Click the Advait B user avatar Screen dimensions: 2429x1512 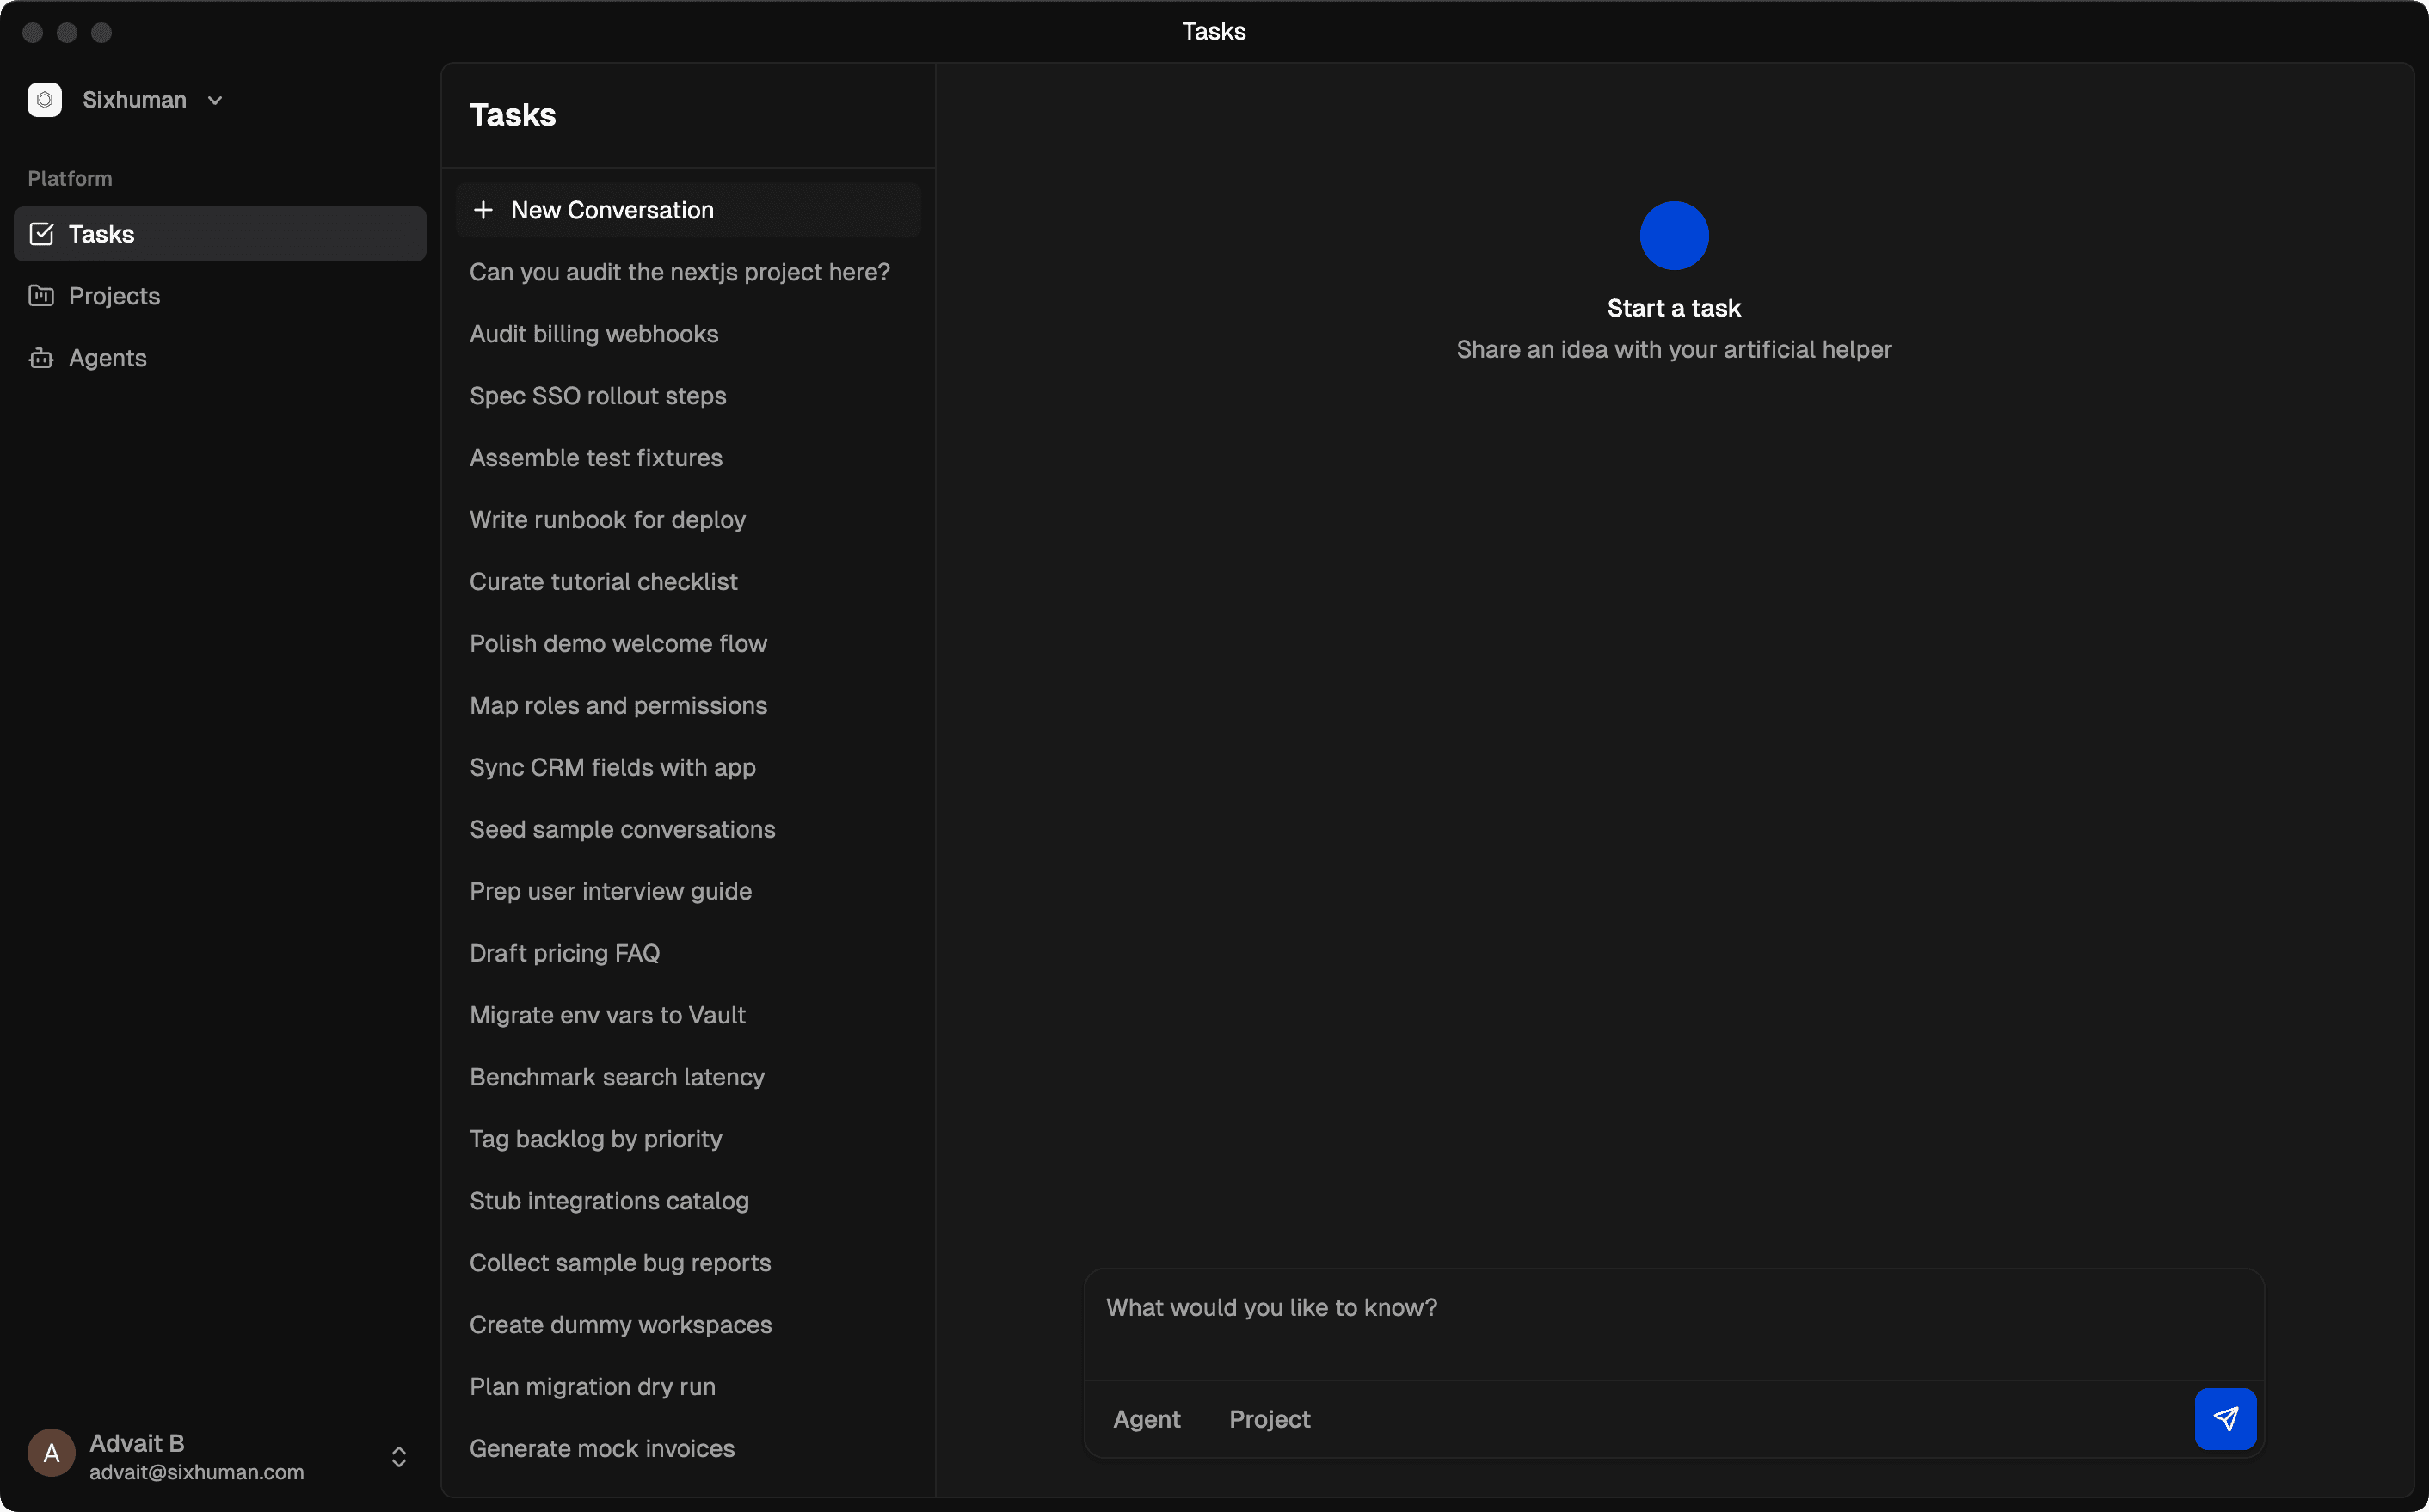click(51, 1454)
